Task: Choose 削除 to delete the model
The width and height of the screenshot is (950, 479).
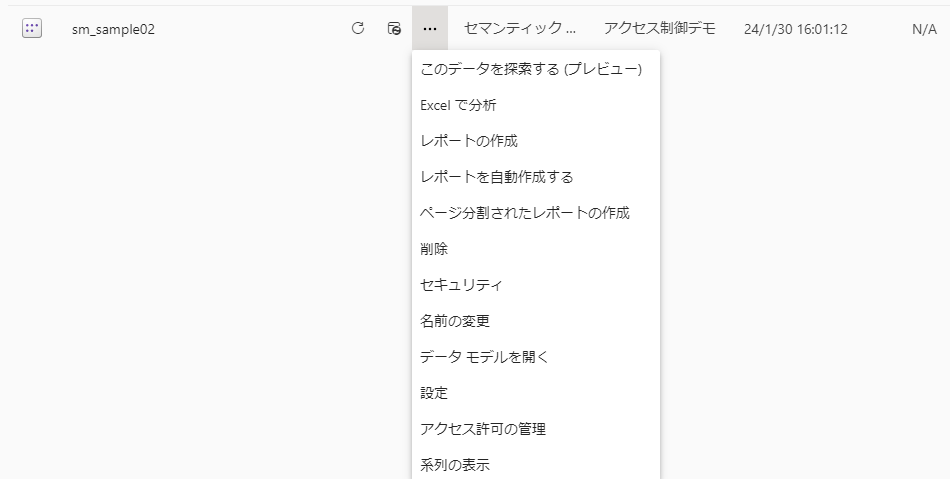Action: [536, 249]
